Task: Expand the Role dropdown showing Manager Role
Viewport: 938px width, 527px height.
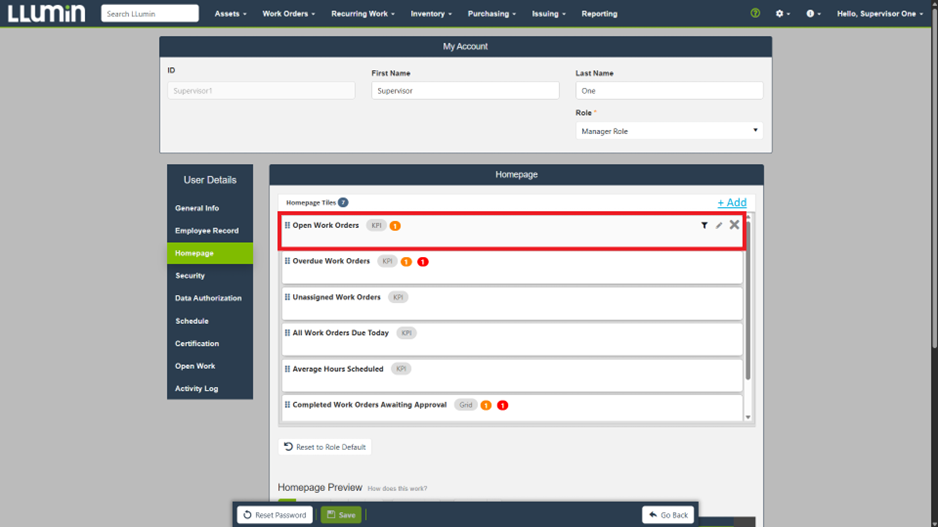Action: coord(669,130)
